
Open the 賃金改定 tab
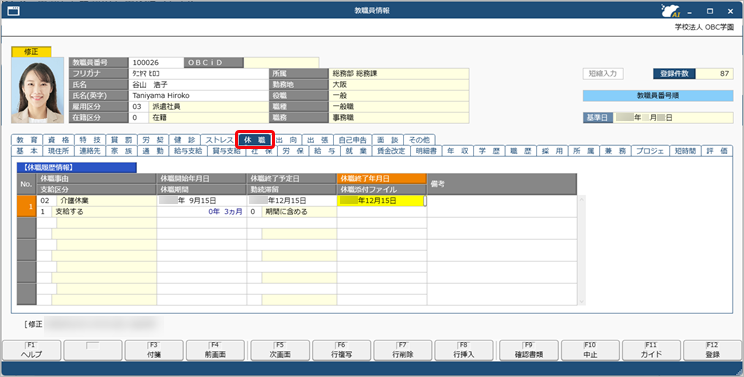point(391,151)
